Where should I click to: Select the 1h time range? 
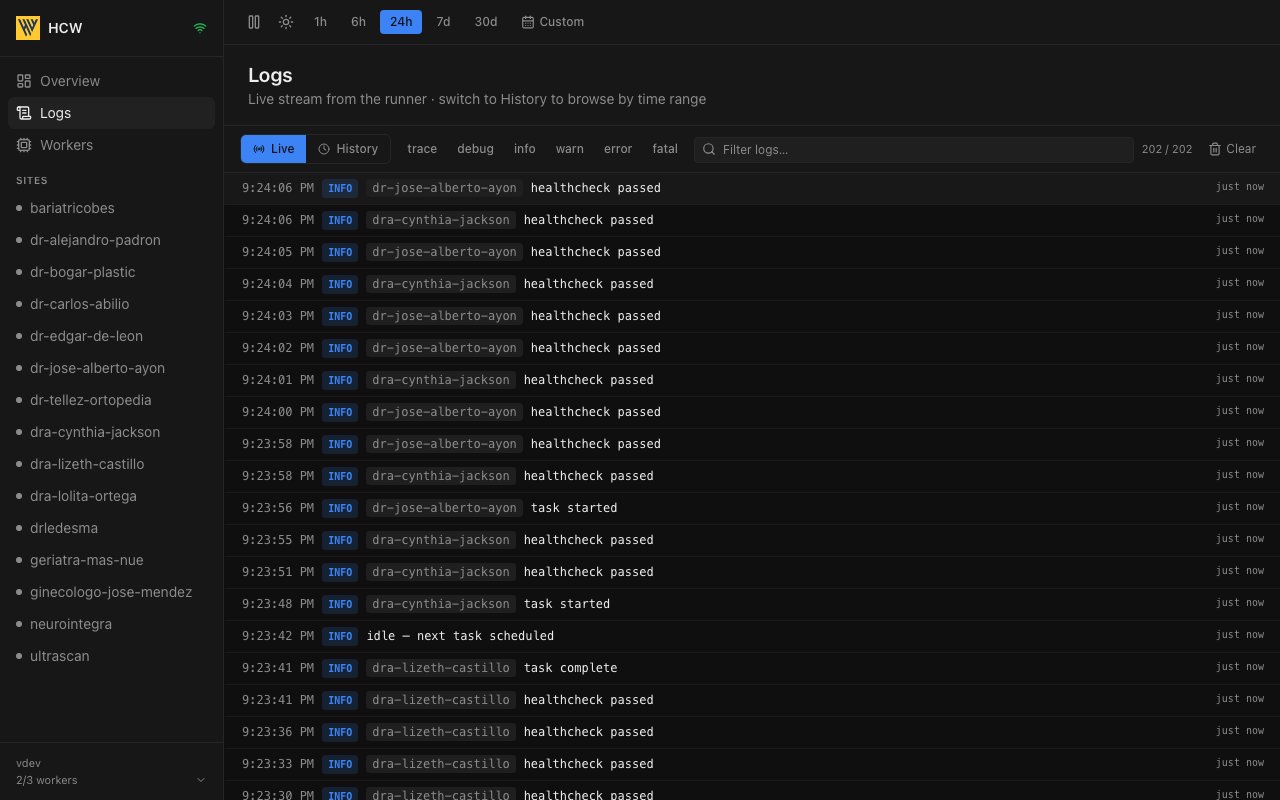[320, 22]
